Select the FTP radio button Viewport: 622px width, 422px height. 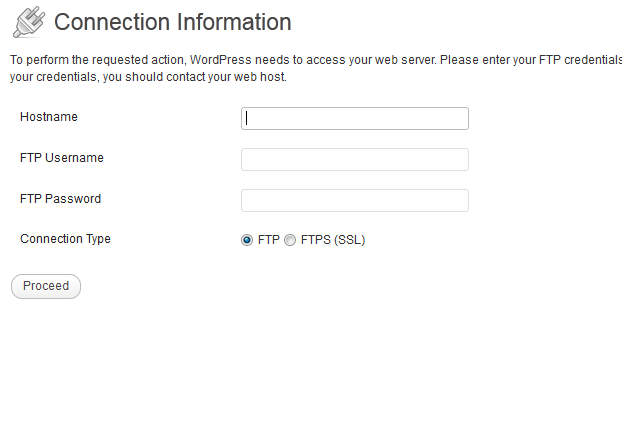pyautogui.click(x=247, y=240)
